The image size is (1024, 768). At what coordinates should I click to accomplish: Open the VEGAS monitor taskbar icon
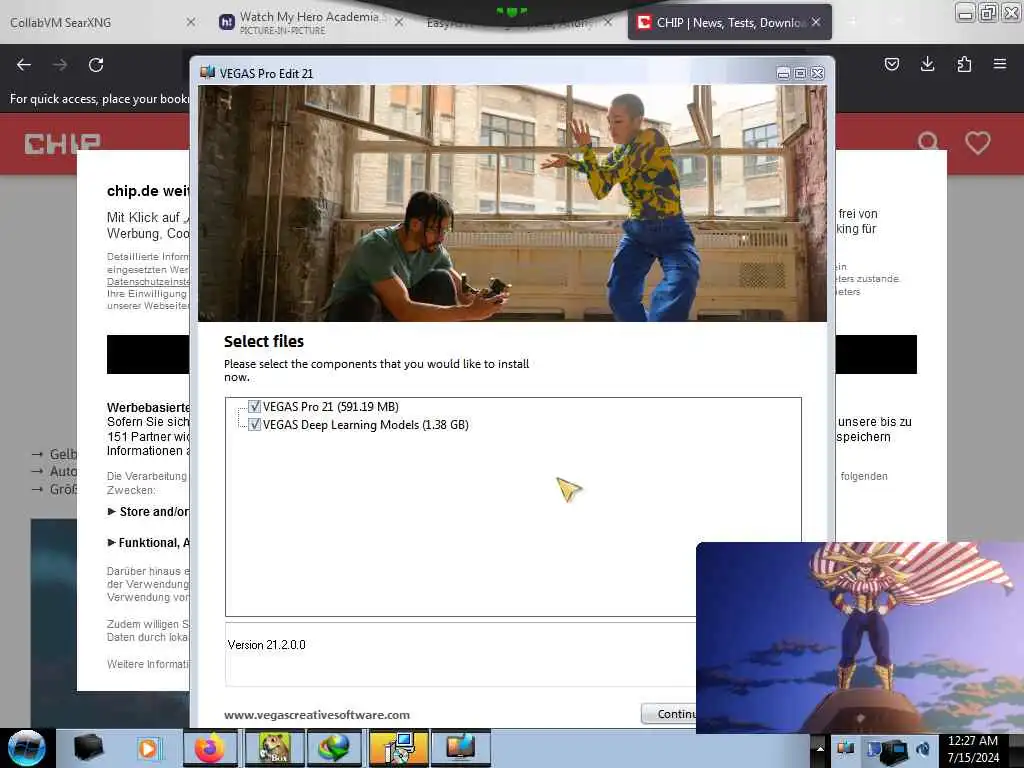[x=461, y=748]
